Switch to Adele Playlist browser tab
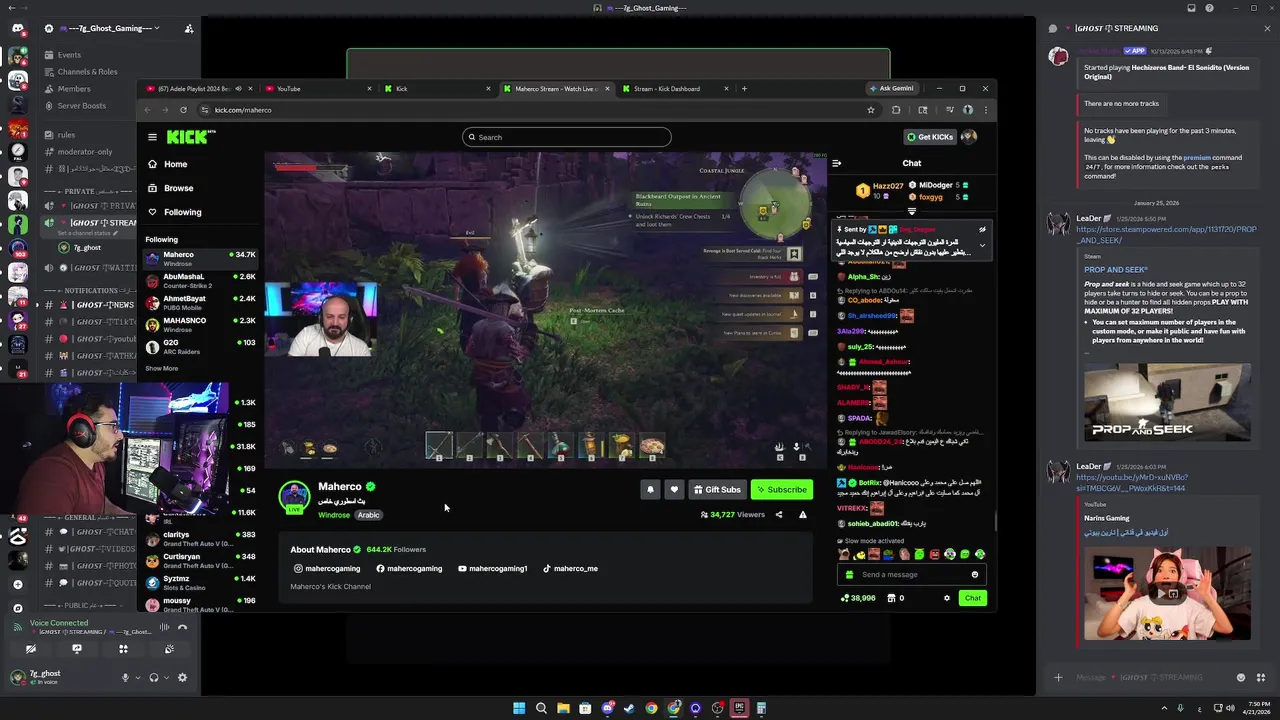Viewport: 1280px width, 720px height. click(x=198, y=88)
